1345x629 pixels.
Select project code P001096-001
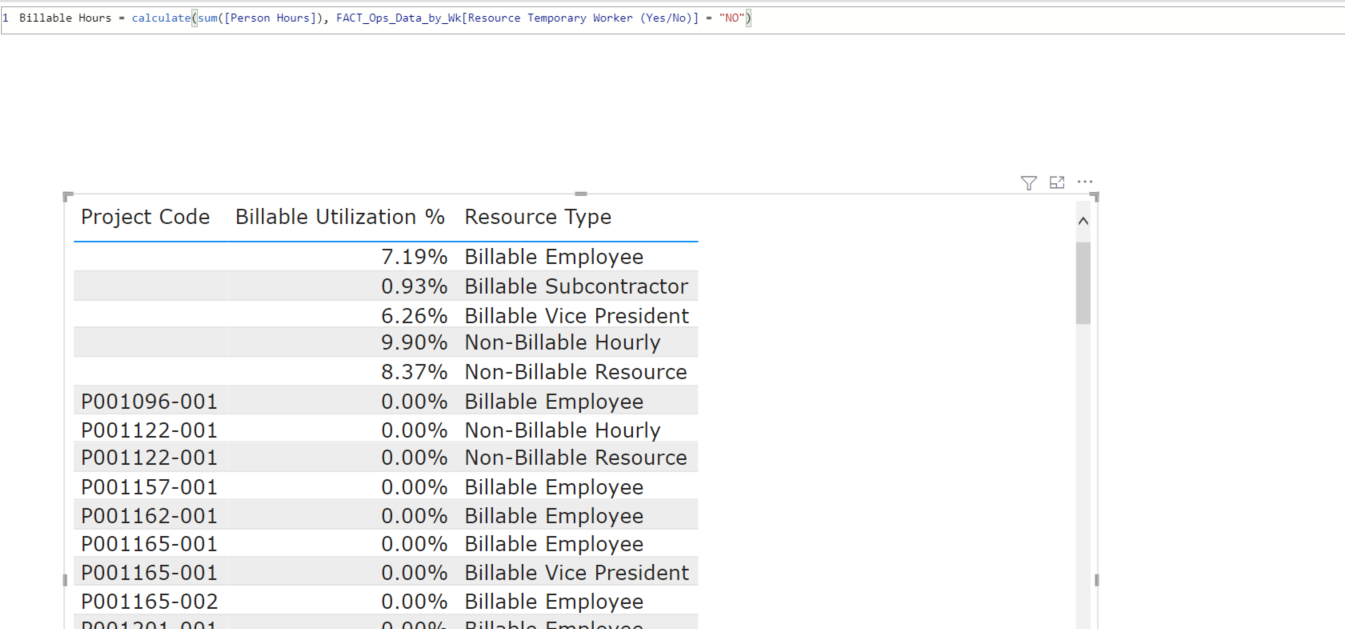point(149,401)
